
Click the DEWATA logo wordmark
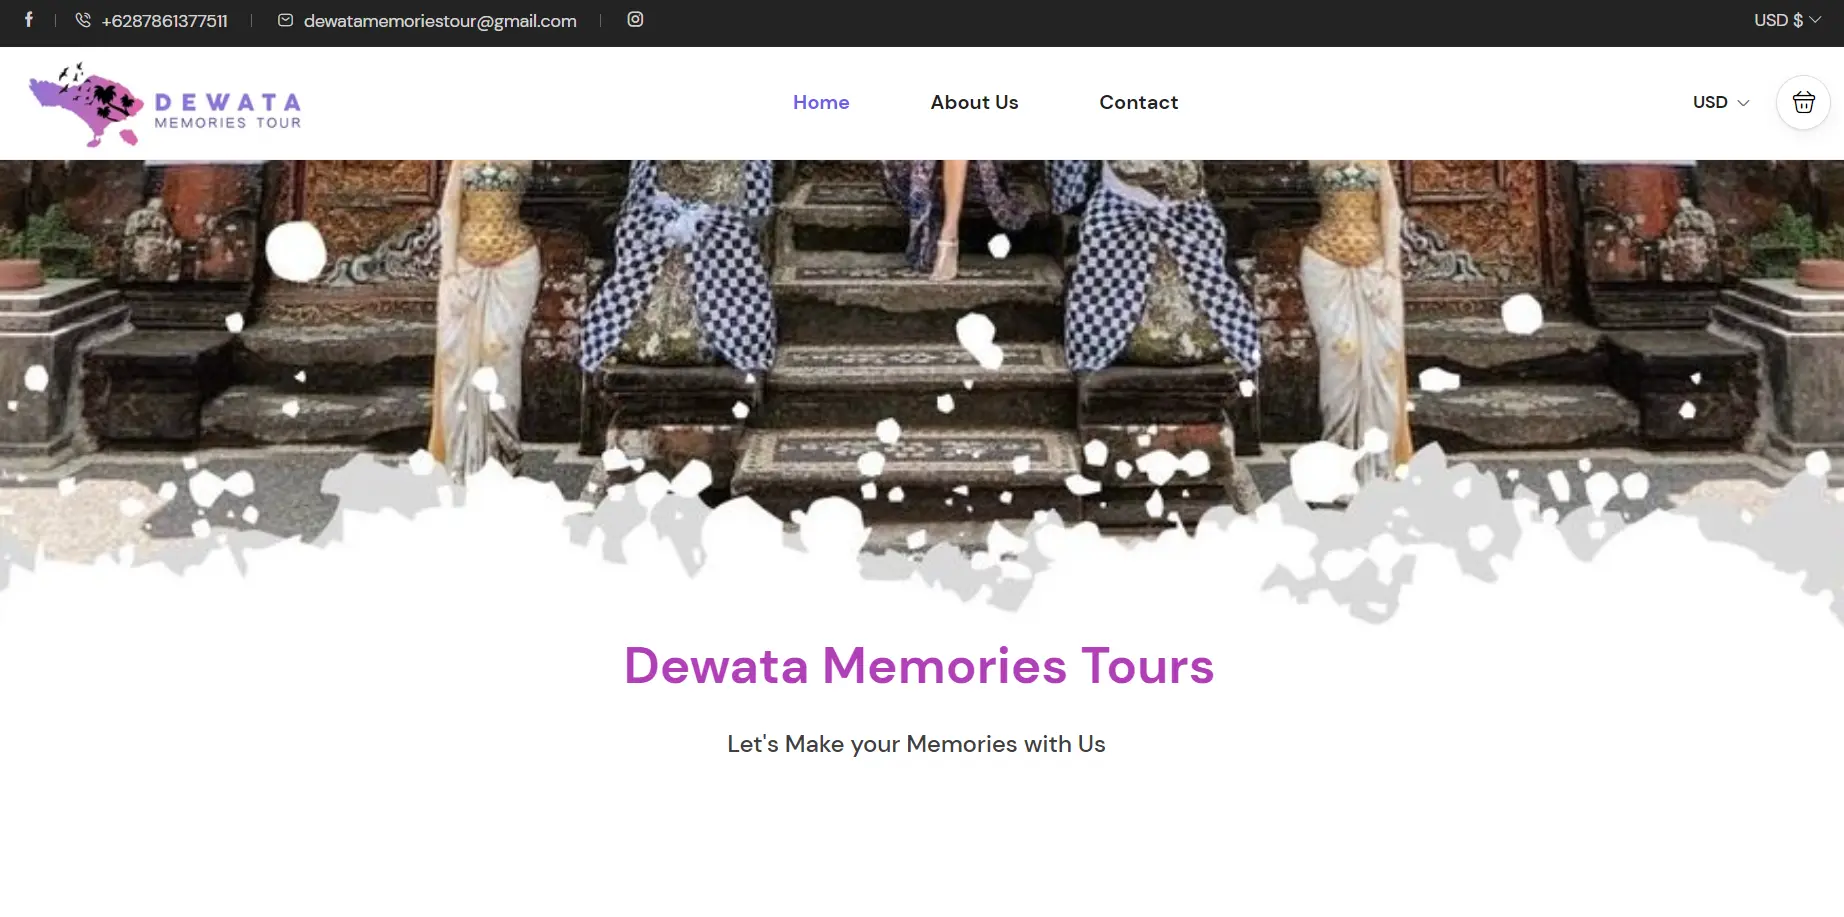tap(228, 102)
